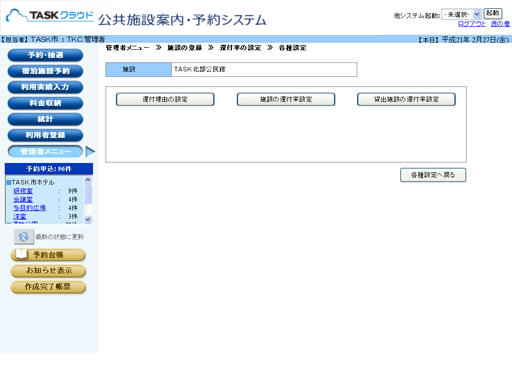Click the blue square marker beside TASK市ホテル
Image resolution: width=512 pixels, height=384 pixels.
point(9,183)
